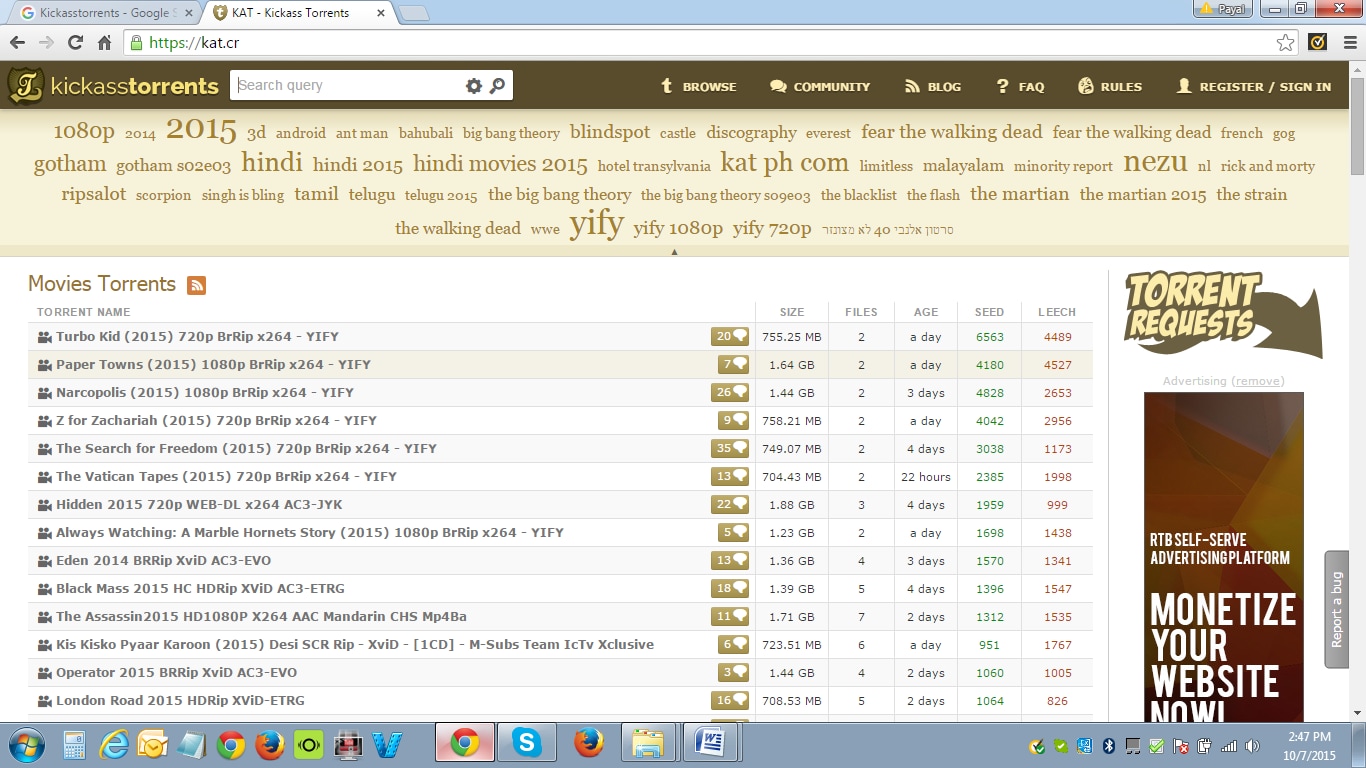Click the network signal icon in system tray
The width and height of the screenshot is (1366, 768).
coord(1228,746)
